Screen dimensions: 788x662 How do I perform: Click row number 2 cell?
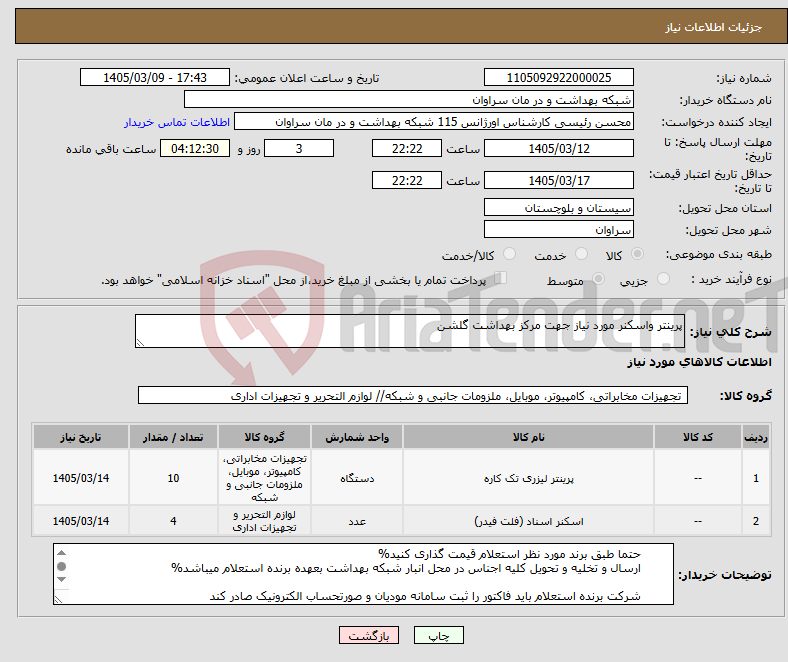tap(755, 521)
